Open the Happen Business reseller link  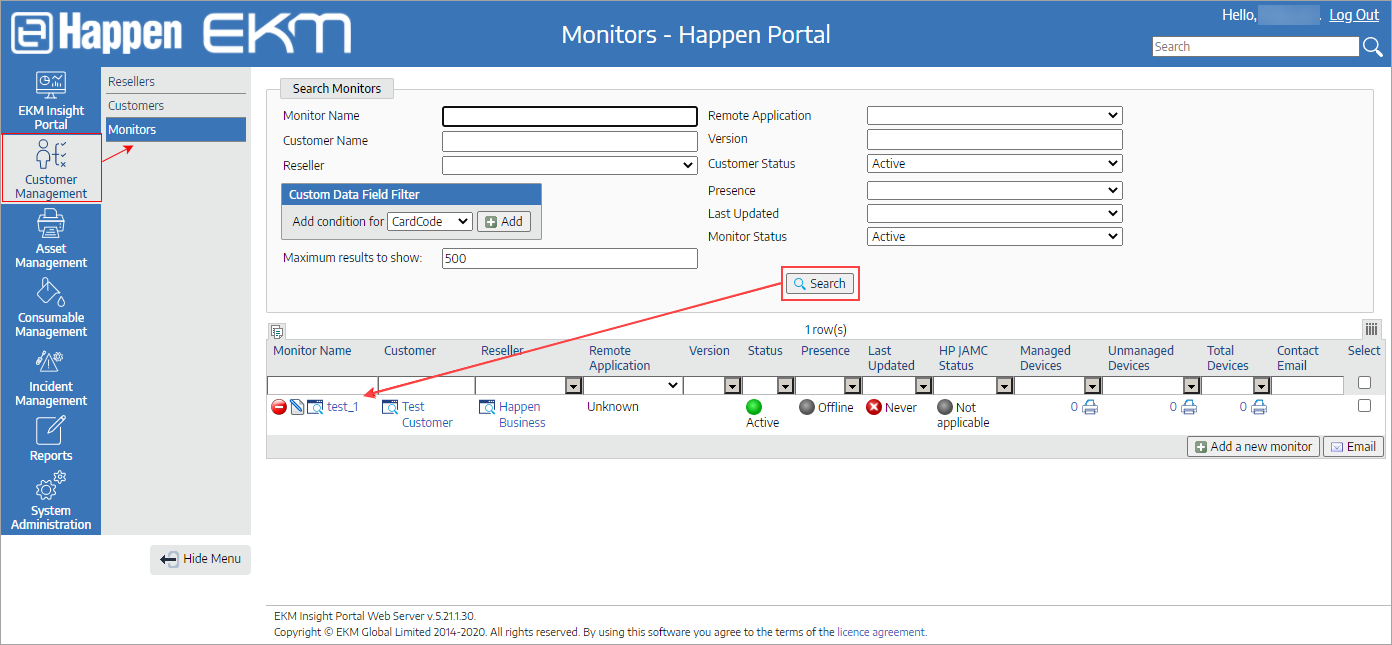[x=522, y=415]
